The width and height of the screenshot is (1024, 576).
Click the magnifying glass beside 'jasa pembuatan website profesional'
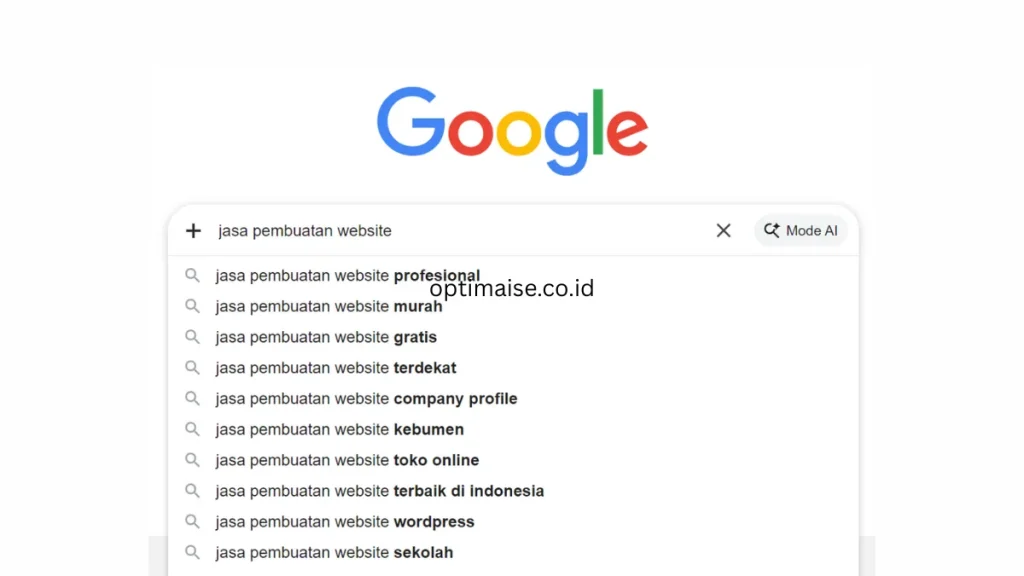[193, 275]
